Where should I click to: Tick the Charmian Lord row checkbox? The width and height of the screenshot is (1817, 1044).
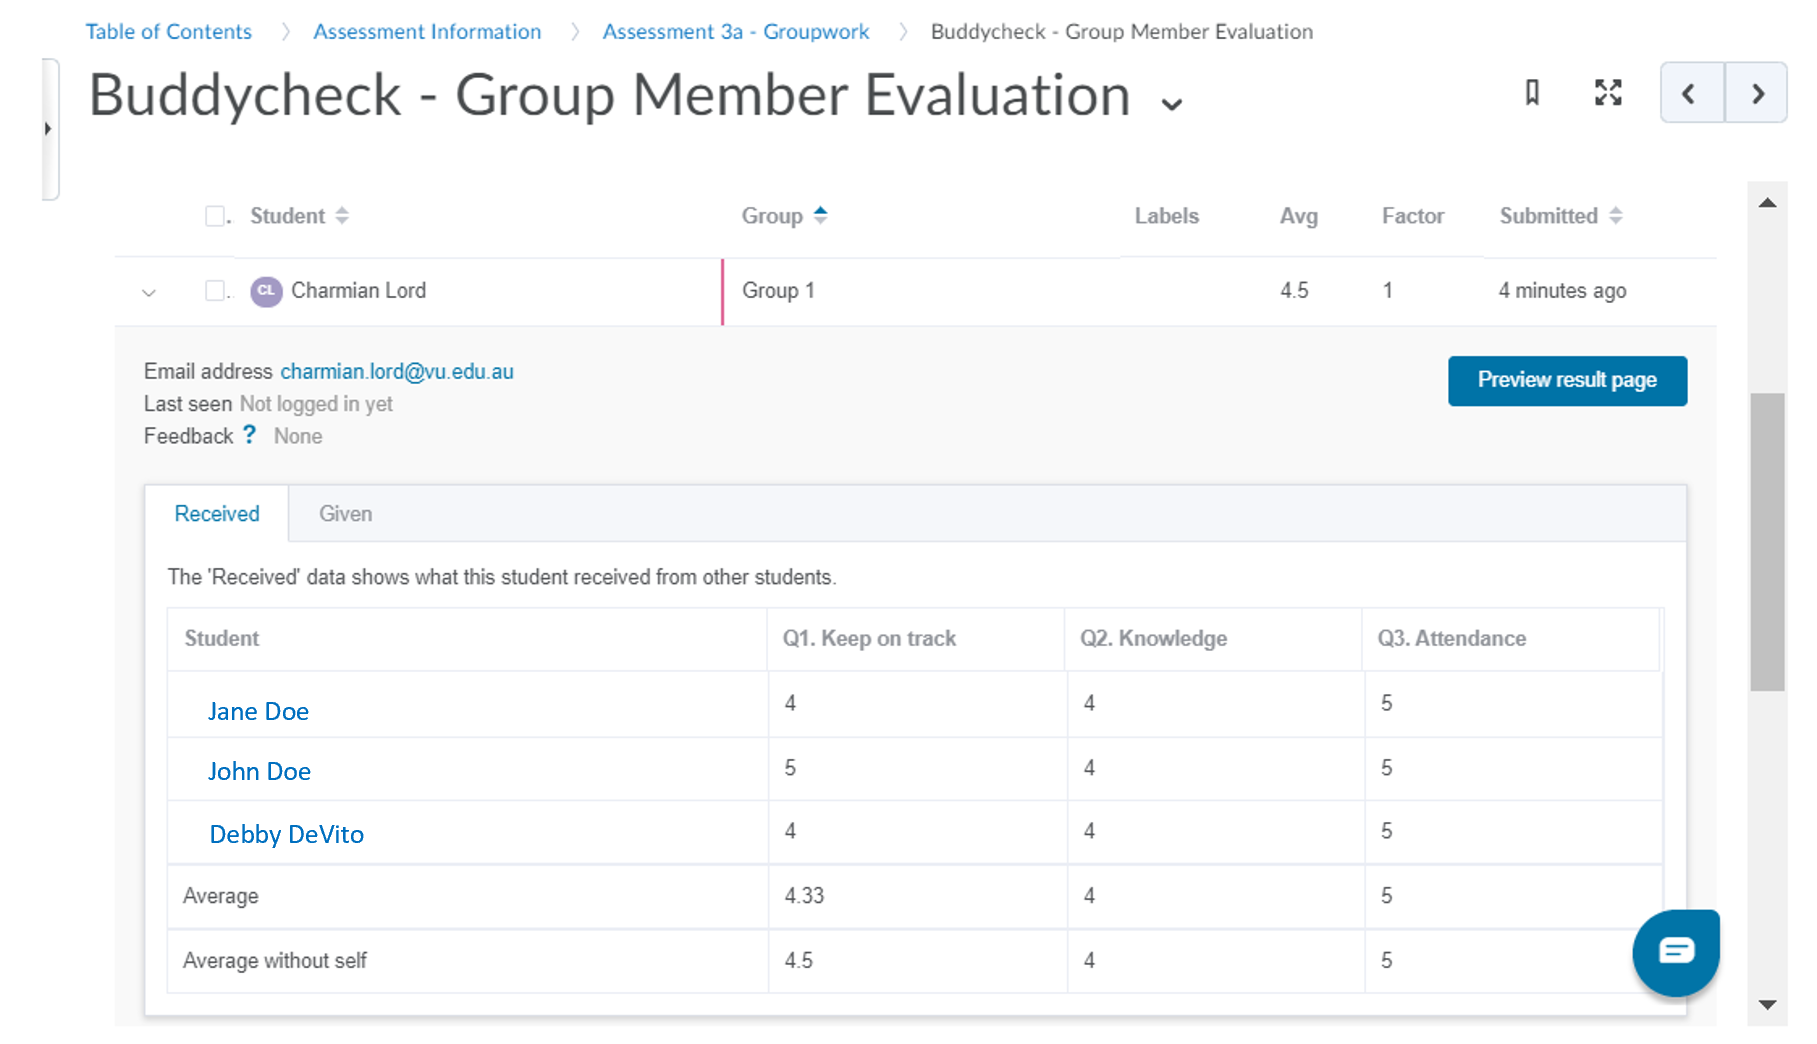215,291
